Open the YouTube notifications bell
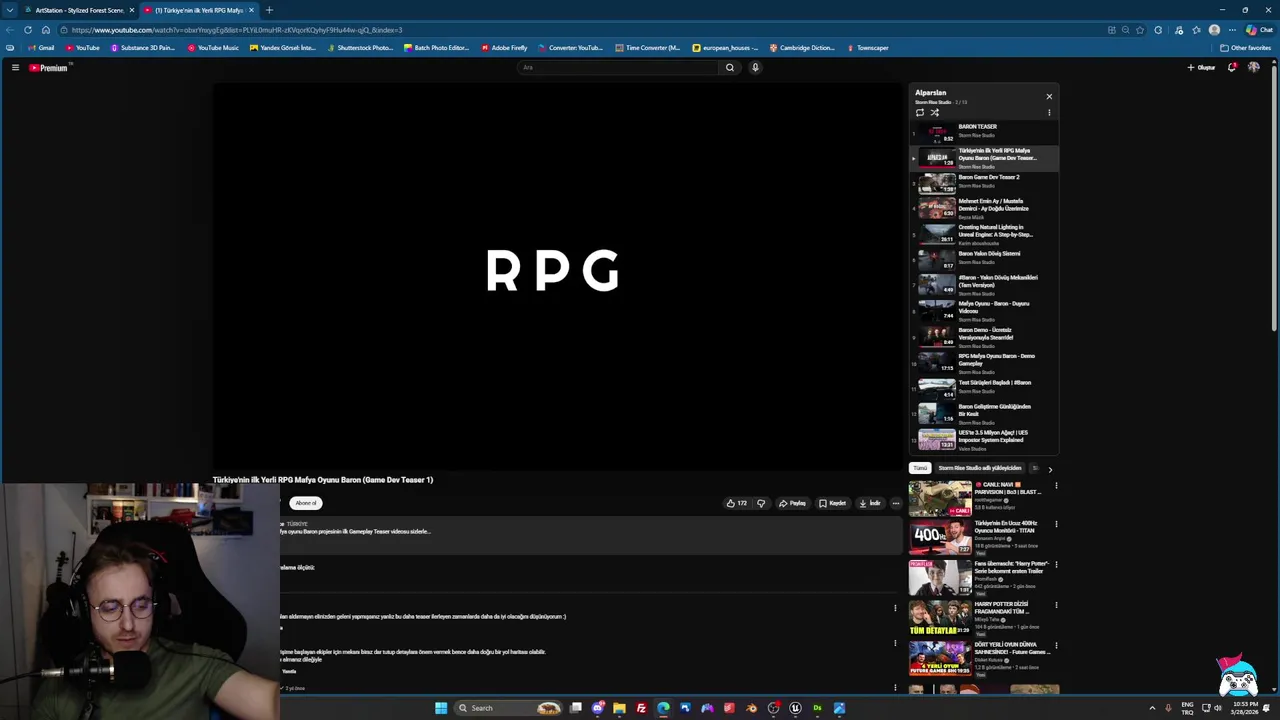The width and height of the screenshot is (1280, 720). click(x=1232, y=67)
